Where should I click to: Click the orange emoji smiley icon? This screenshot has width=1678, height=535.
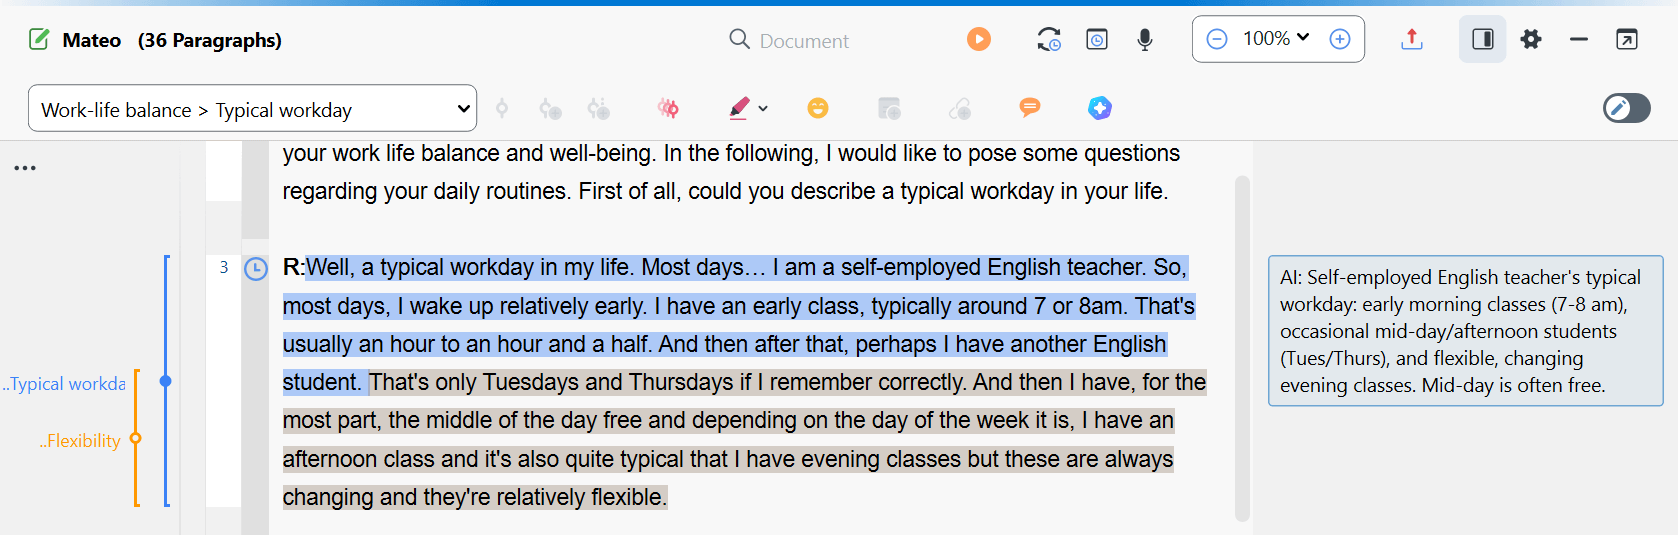(x=818, y=108)
